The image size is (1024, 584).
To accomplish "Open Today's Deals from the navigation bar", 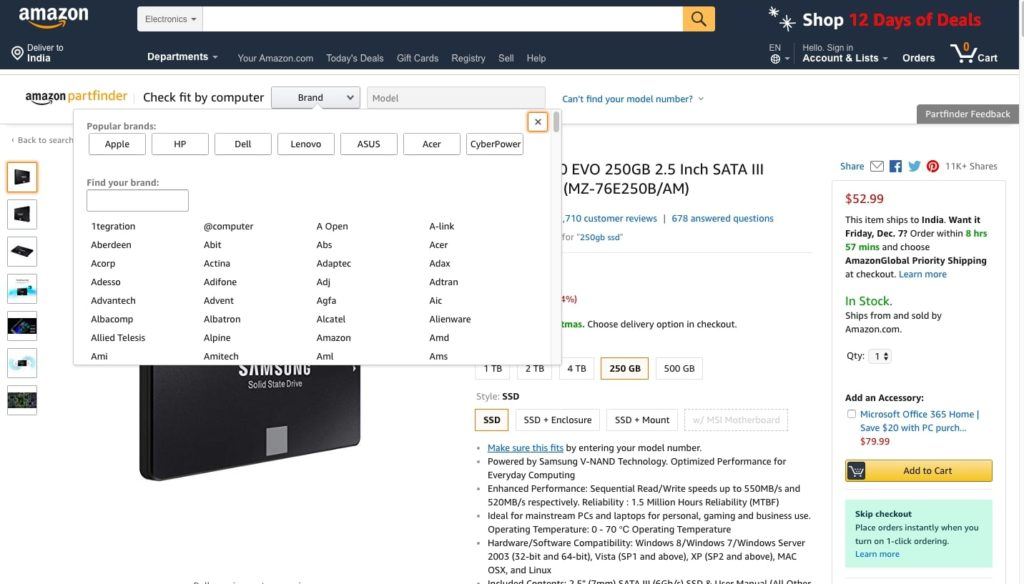I will click(x=354, y=58).
